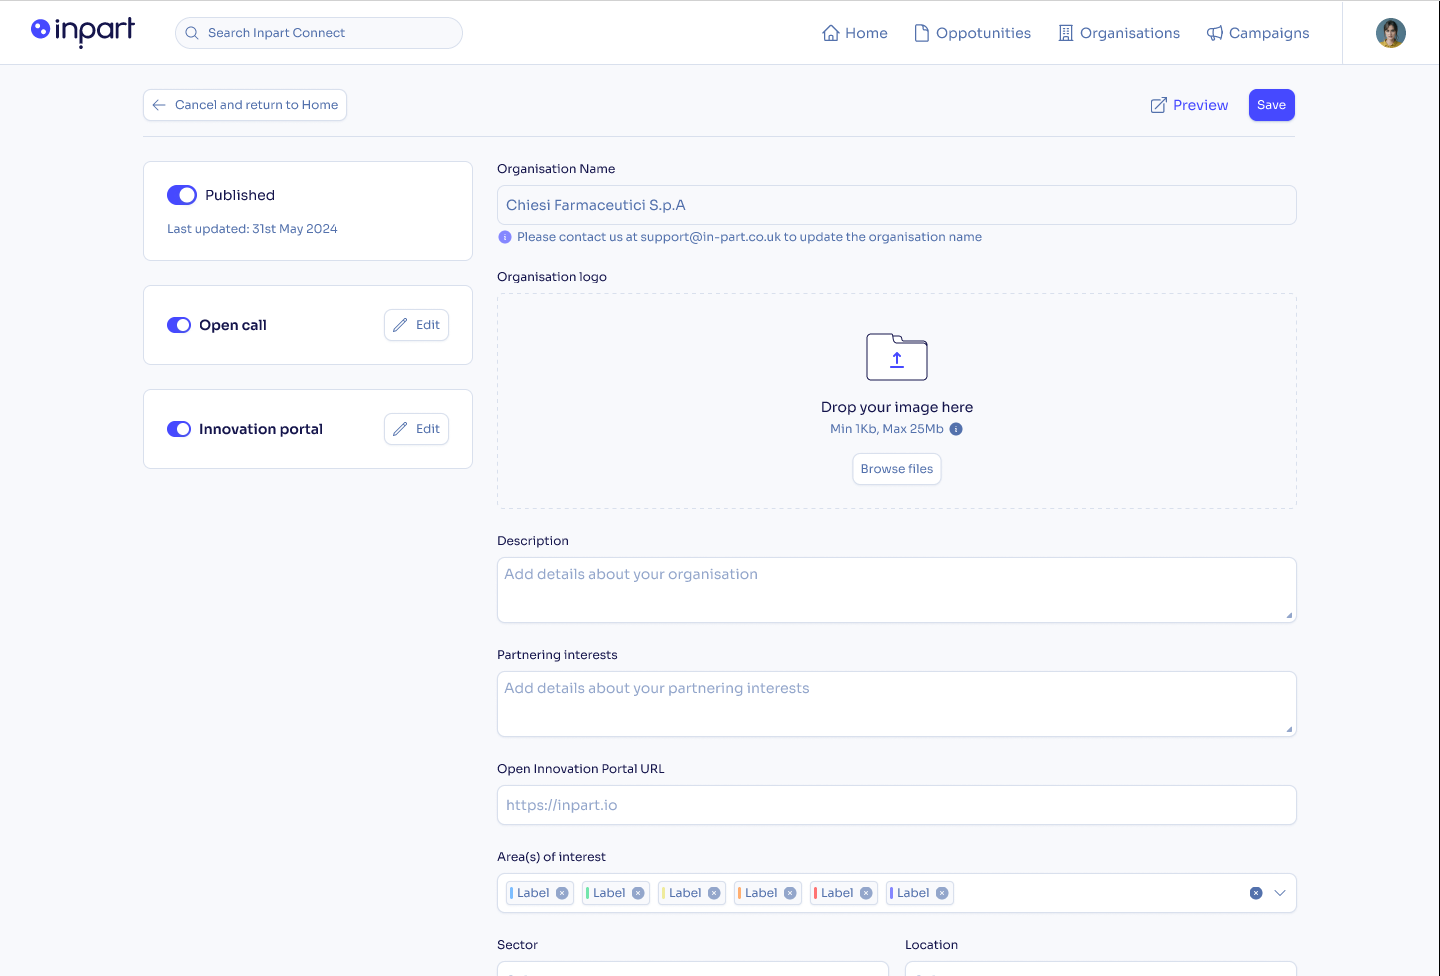Click the "Last updated: 31st May 2024" text
This screenshot has width=1440, height=976.
point(252,229)
